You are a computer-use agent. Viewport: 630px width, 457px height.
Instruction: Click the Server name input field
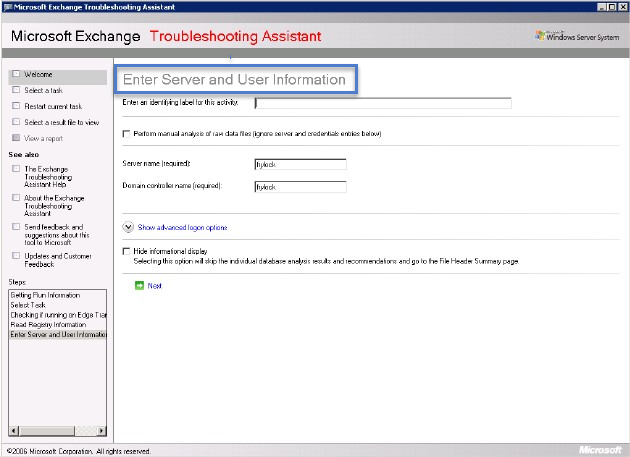pos(301,164)
